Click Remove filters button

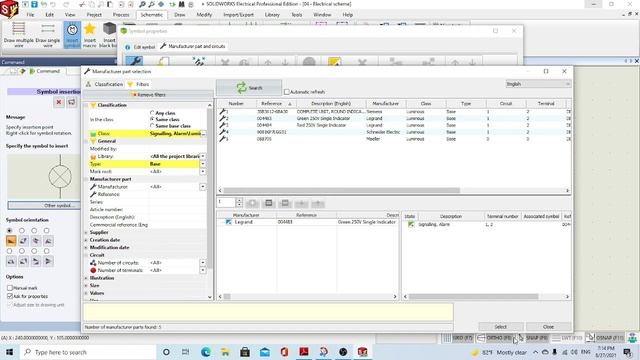pos(148,95)
